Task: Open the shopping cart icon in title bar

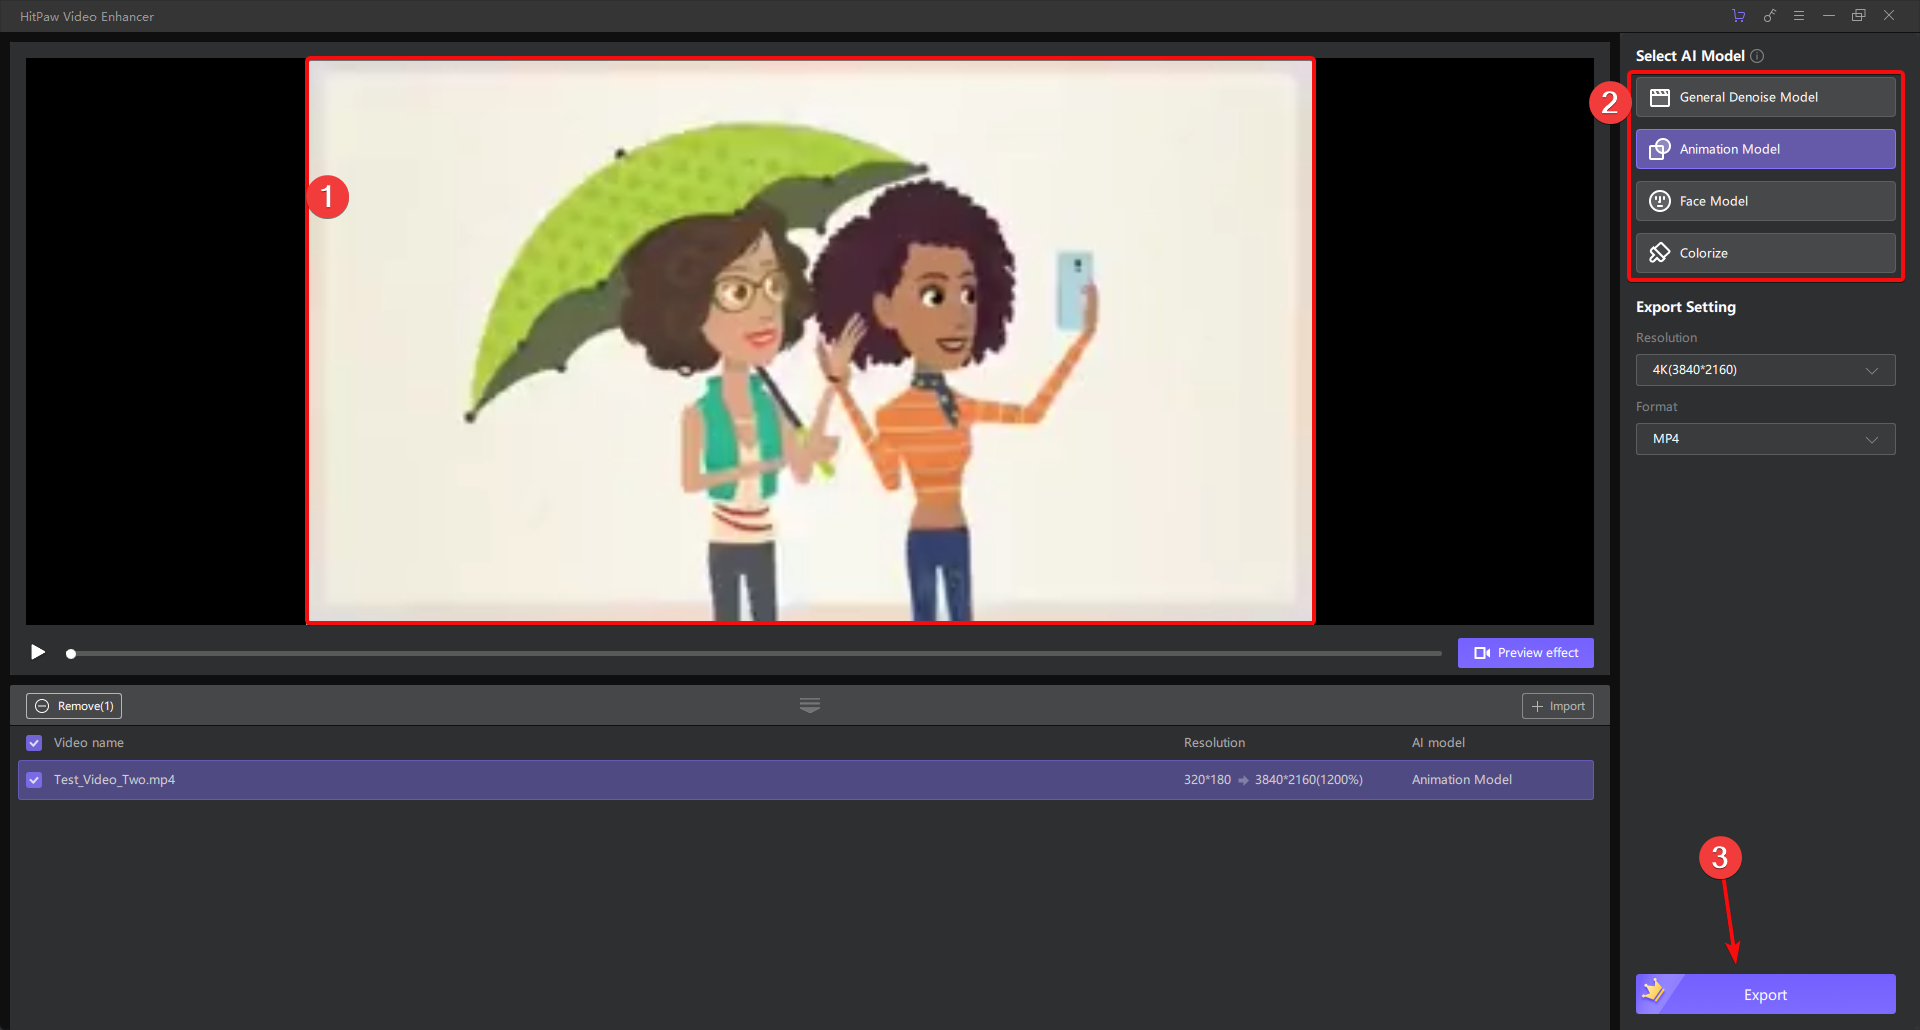Action: pyautogui.click(x=1739, y=16)
